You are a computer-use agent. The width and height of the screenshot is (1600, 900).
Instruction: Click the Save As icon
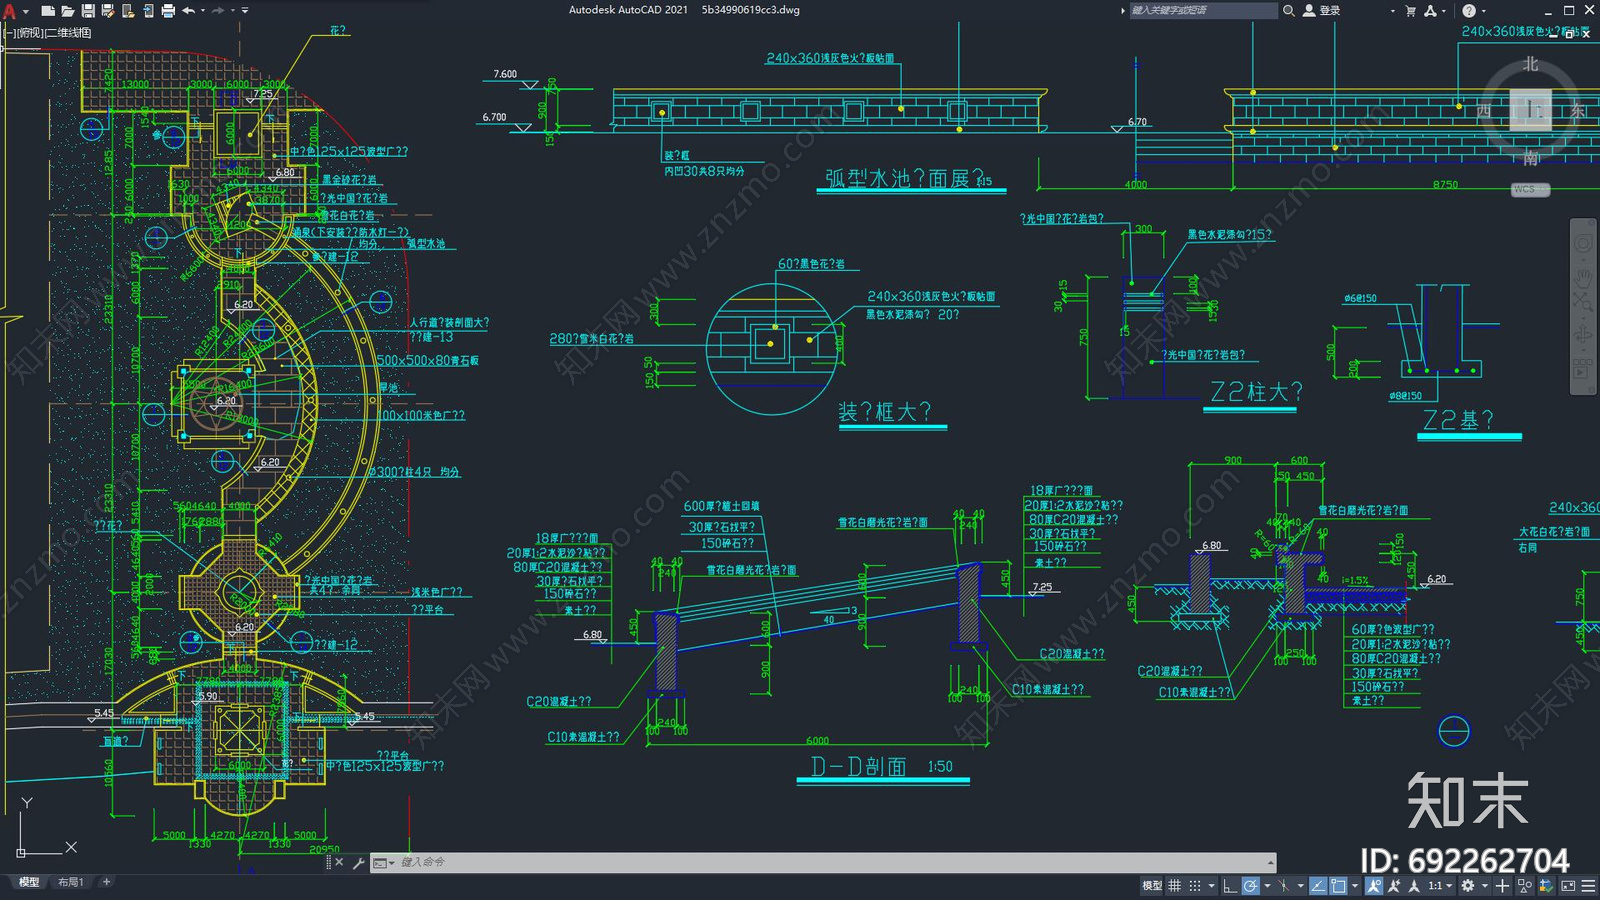tap(107, 10)
